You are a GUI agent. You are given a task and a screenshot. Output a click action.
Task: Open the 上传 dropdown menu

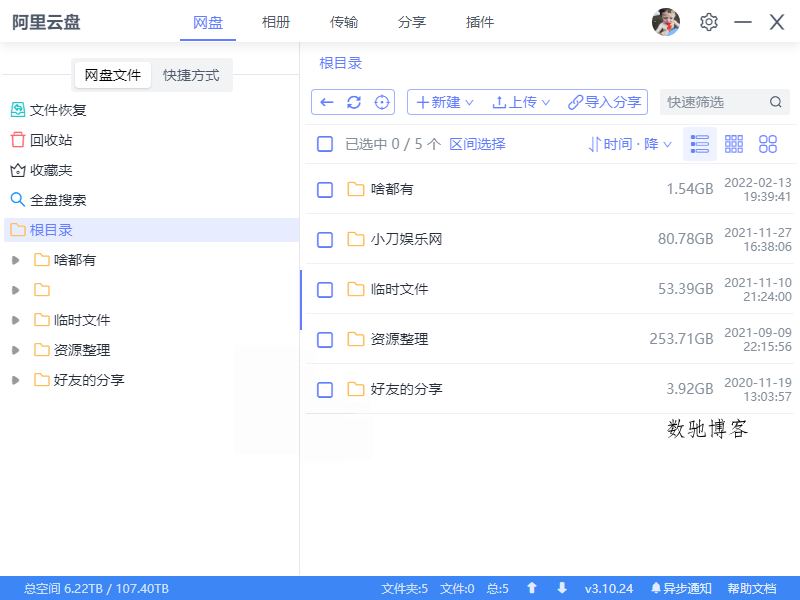521,102
